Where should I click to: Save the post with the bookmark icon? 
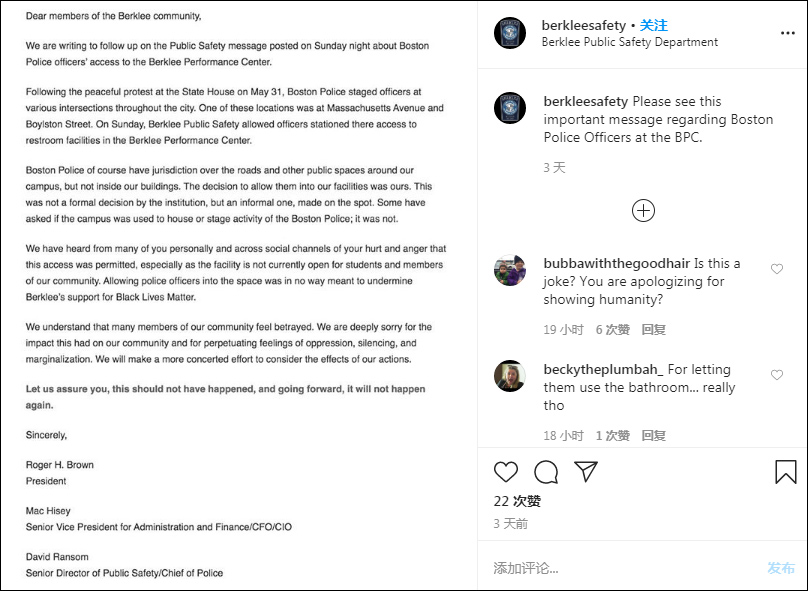coord(786,472)
